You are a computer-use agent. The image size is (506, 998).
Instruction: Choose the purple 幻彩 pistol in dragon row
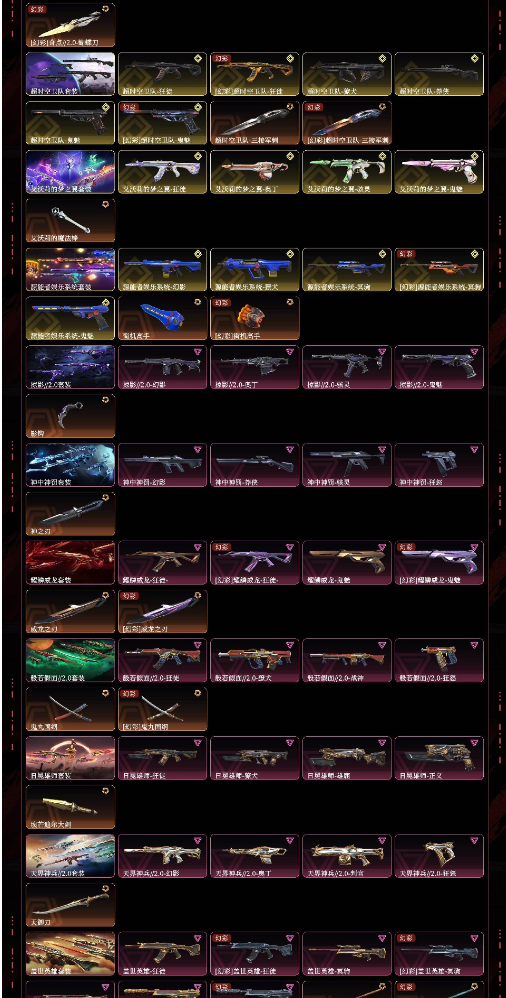coord(439,563)
